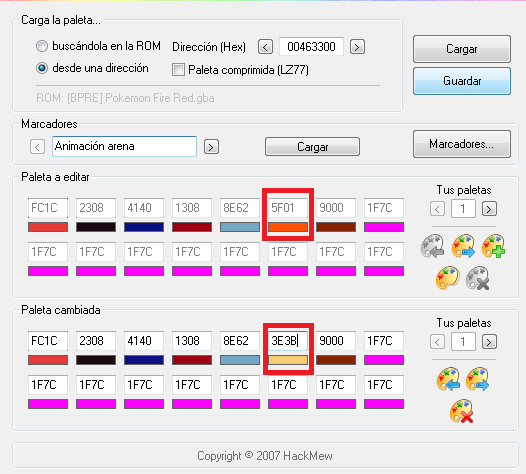
Task: Click the Dirección (Hex) field 00463300
Action: (311, 46)
